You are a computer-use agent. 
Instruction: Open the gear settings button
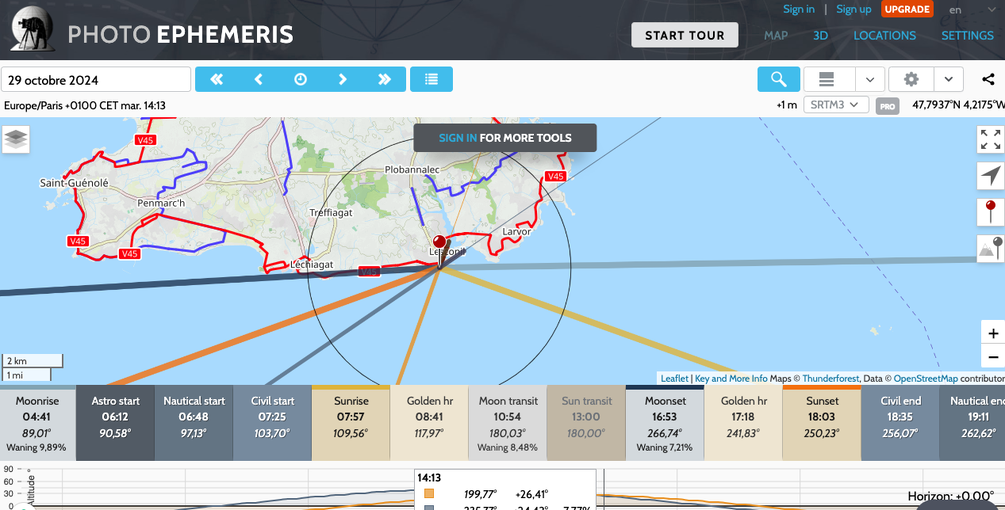click(x=911, y=79)
